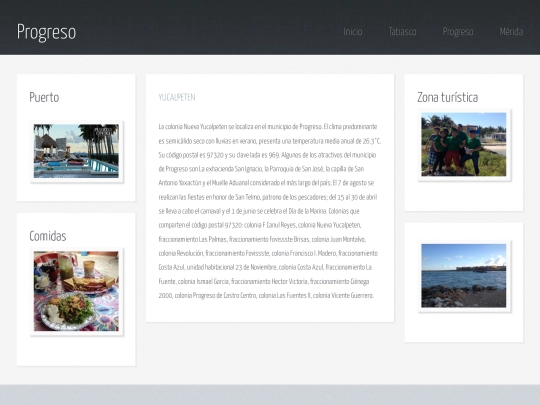Click the Puerto heading

click(x=44, y=97)
